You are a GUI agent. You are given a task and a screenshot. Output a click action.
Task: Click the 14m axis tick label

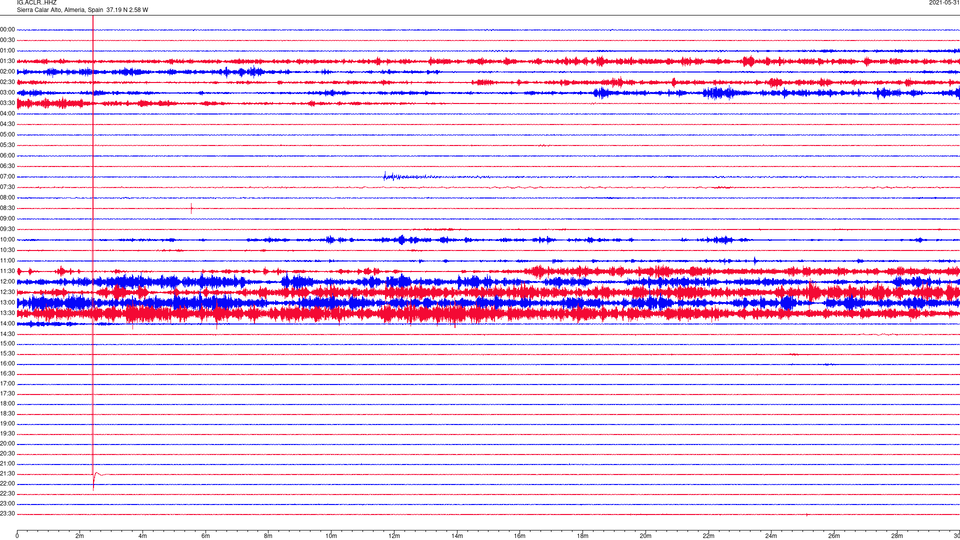457,536
